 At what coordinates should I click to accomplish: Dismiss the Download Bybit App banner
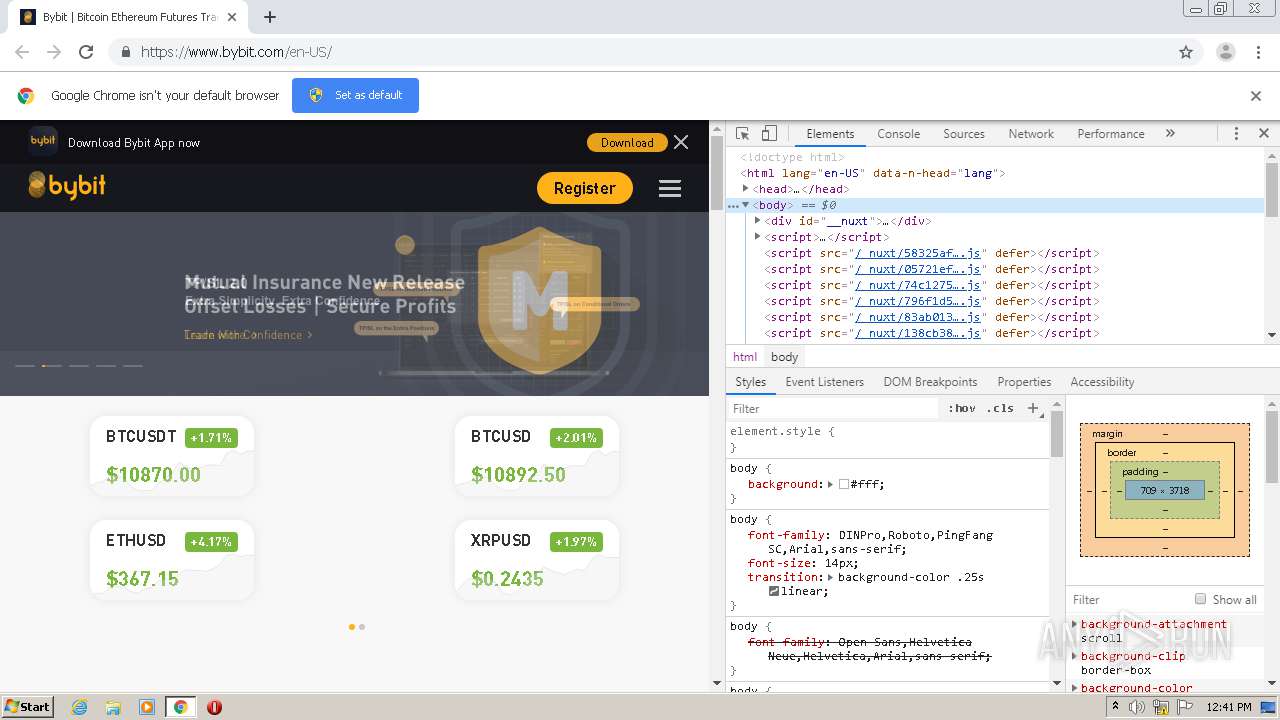tap(681, 142)
